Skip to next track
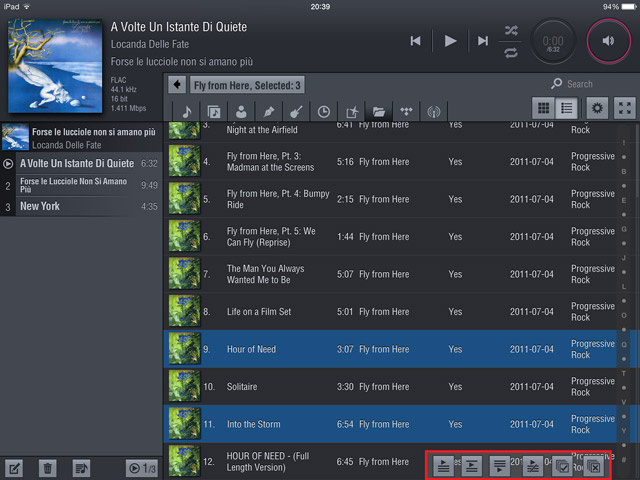Viewport: 640px width, 480px height. 483,41
